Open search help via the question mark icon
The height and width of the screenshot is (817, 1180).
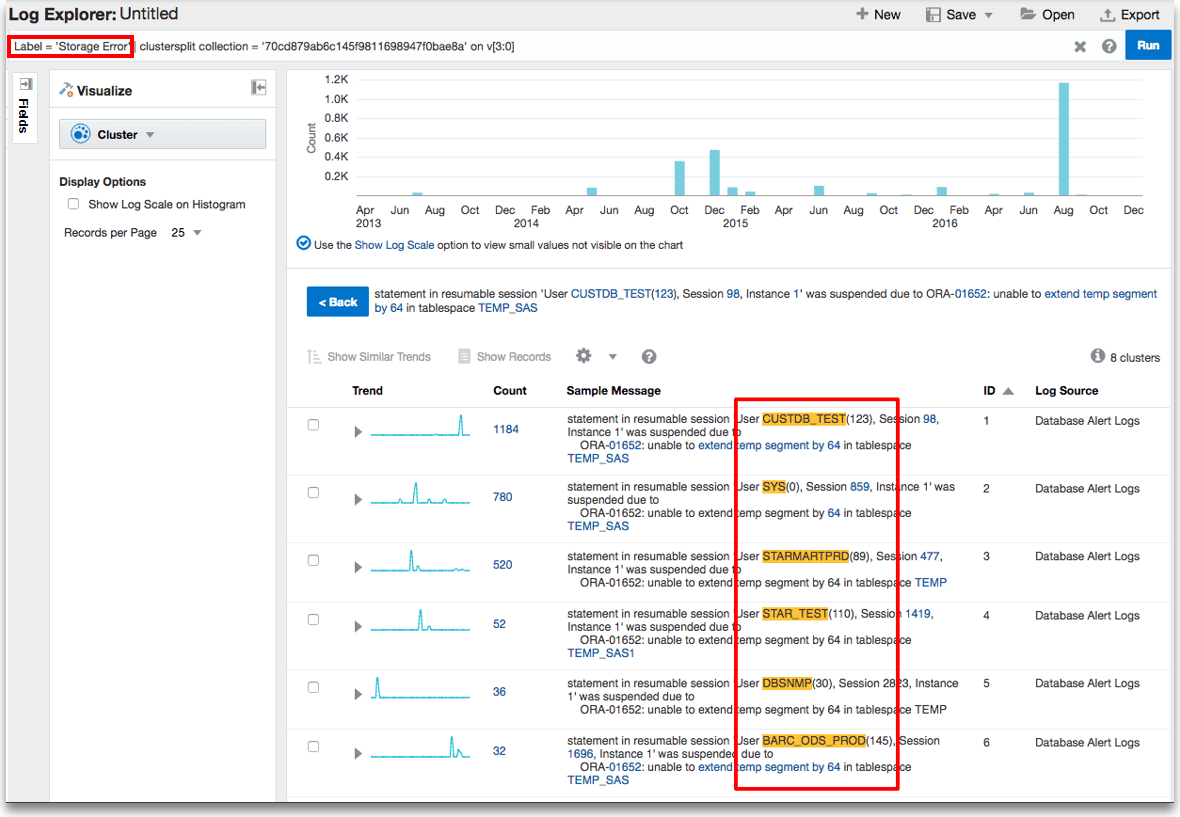pos(1109,45)
